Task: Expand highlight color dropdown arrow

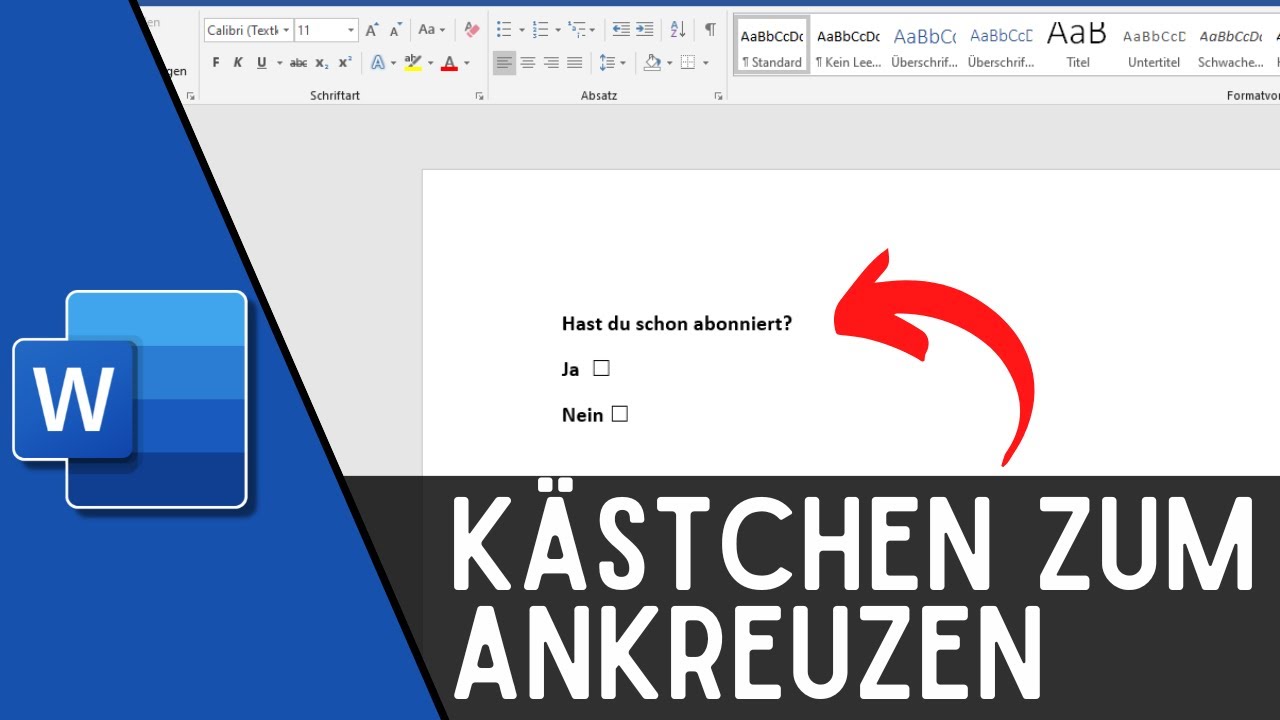Action: point(431,63)
